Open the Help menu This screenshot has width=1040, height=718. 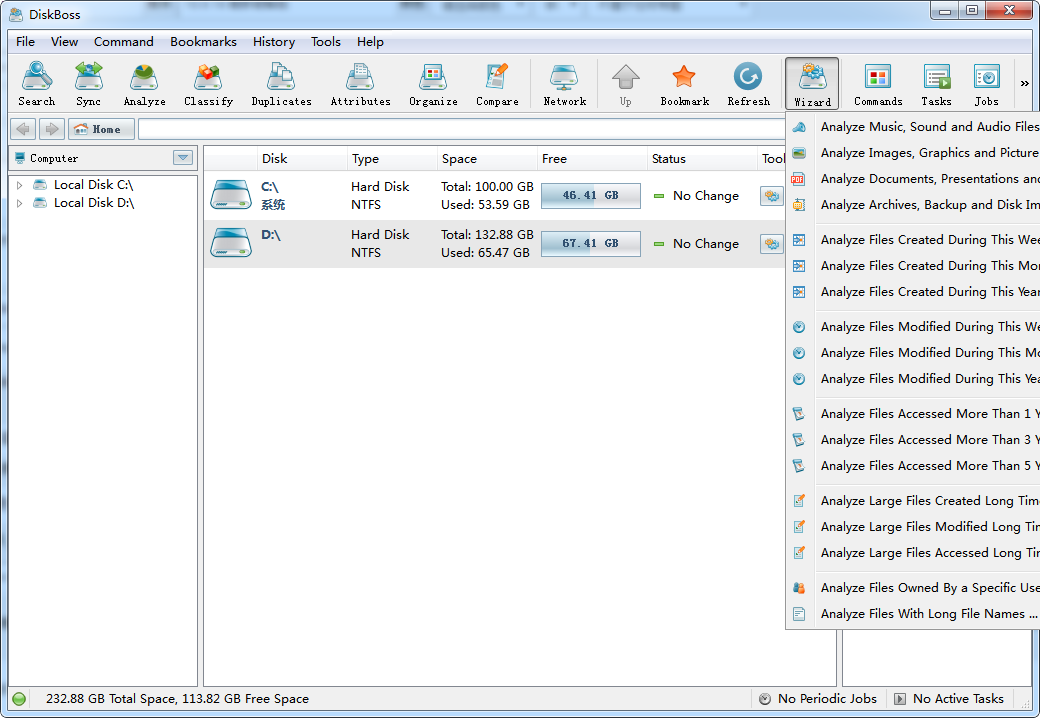[370, 42]
